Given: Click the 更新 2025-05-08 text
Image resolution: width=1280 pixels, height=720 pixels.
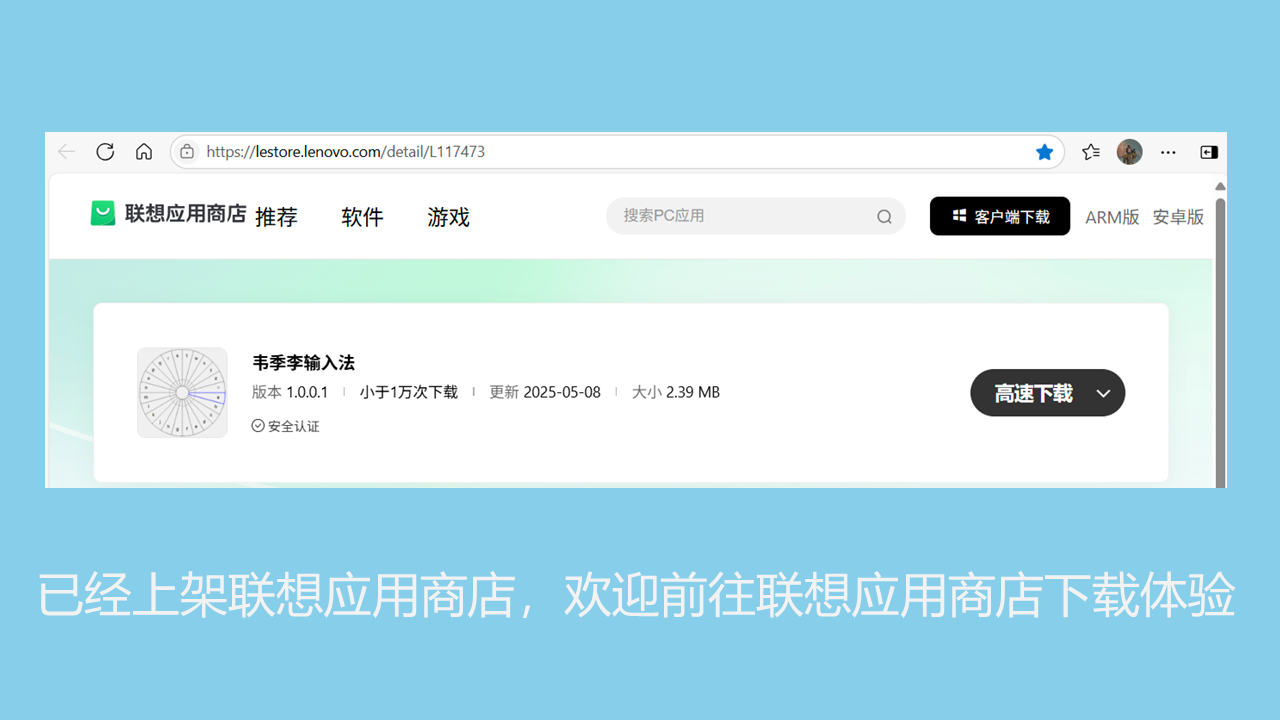Looking at the screenshot, I should tap(545, 392).
